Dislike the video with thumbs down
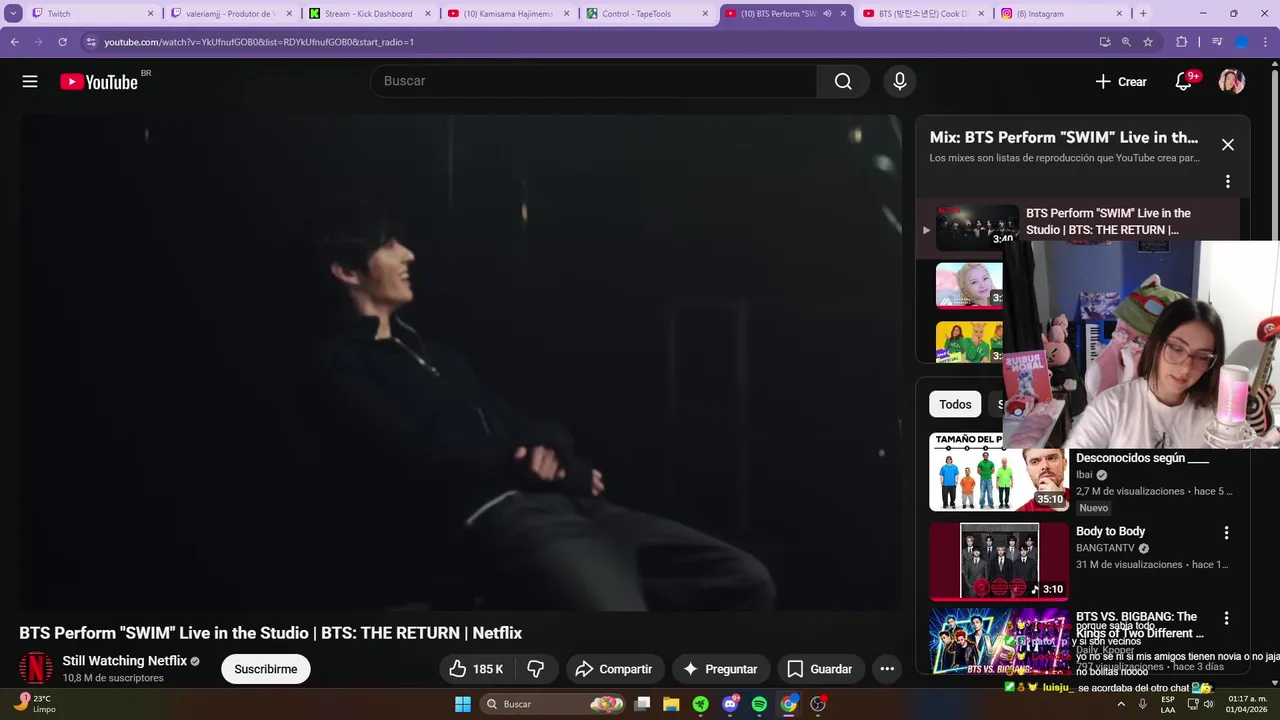The image size is (1280, 720). click(x=536, y=669)
